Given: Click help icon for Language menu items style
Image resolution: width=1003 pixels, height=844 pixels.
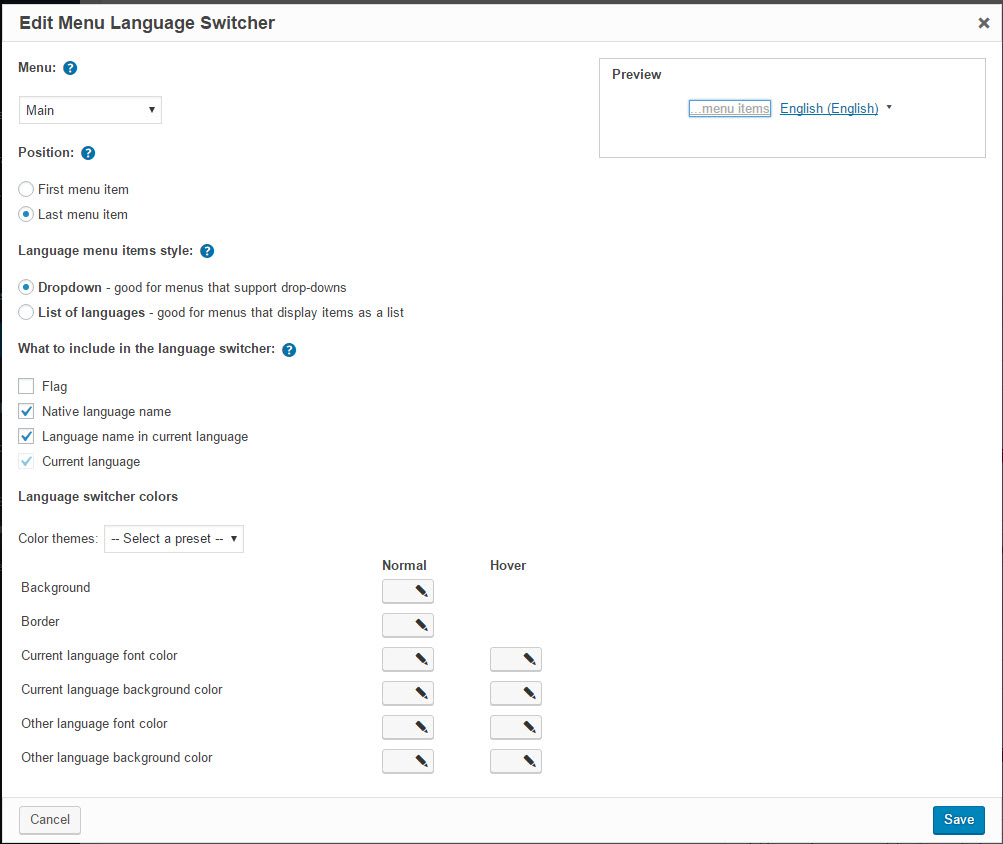Looking at the screenshot, I should tap(207, 251).
